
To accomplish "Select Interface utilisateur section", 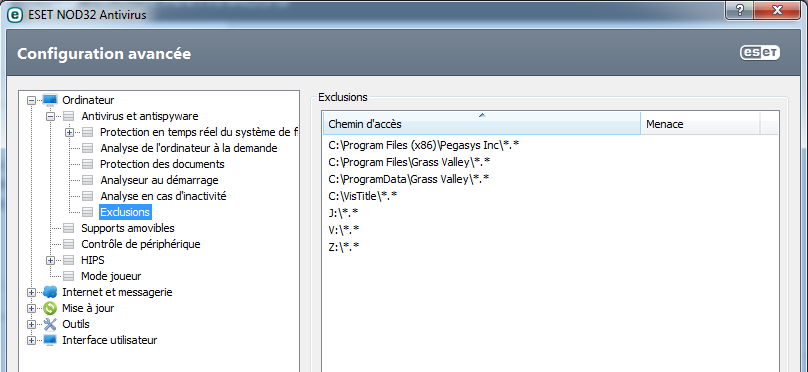I will pyautogui.click(x=110, y=340).
